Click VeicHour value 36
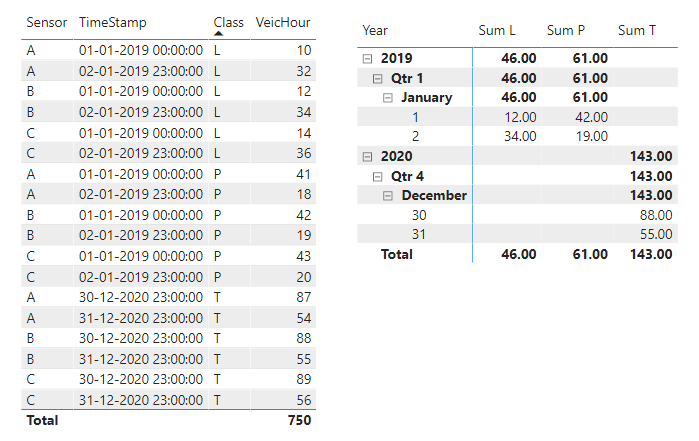Image resolution: width=699 pixels, height=441 pixels. pos(304,153)
